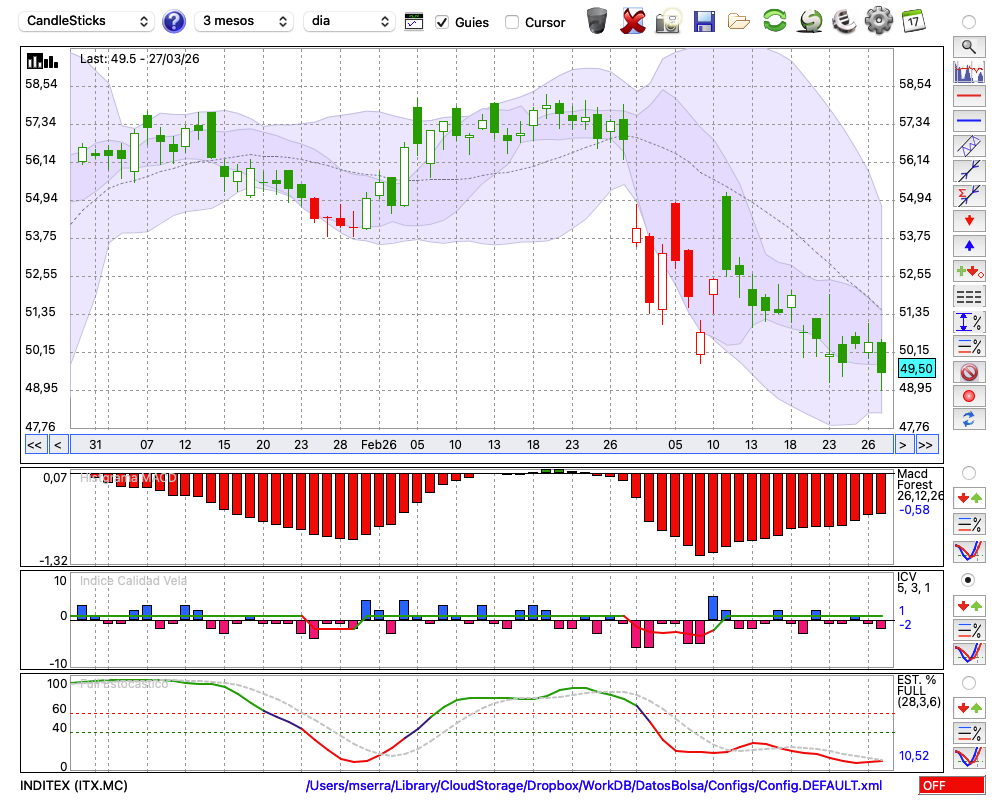Select the radio button beside Macd Forest panel
This screenshot has width=1000, height=800.
(x=968, y=472)
